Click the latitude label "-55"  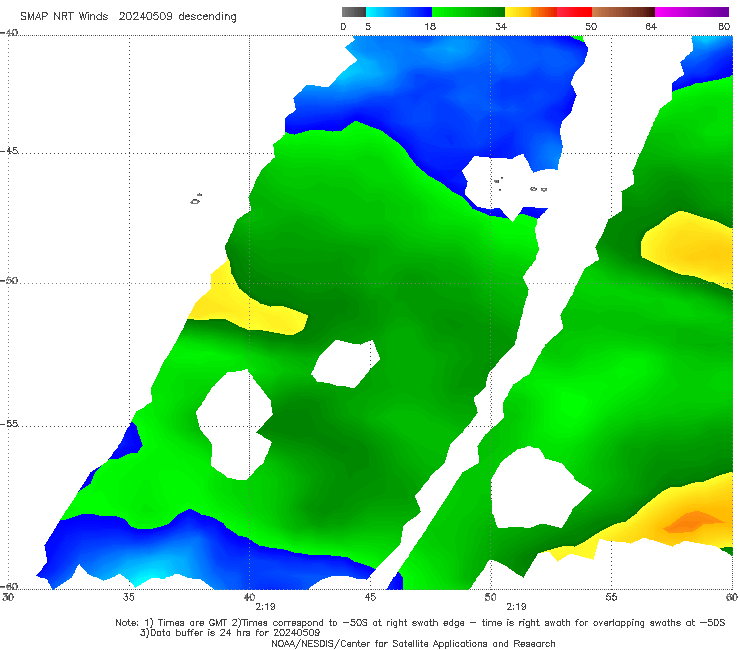(x=9, y=424)
